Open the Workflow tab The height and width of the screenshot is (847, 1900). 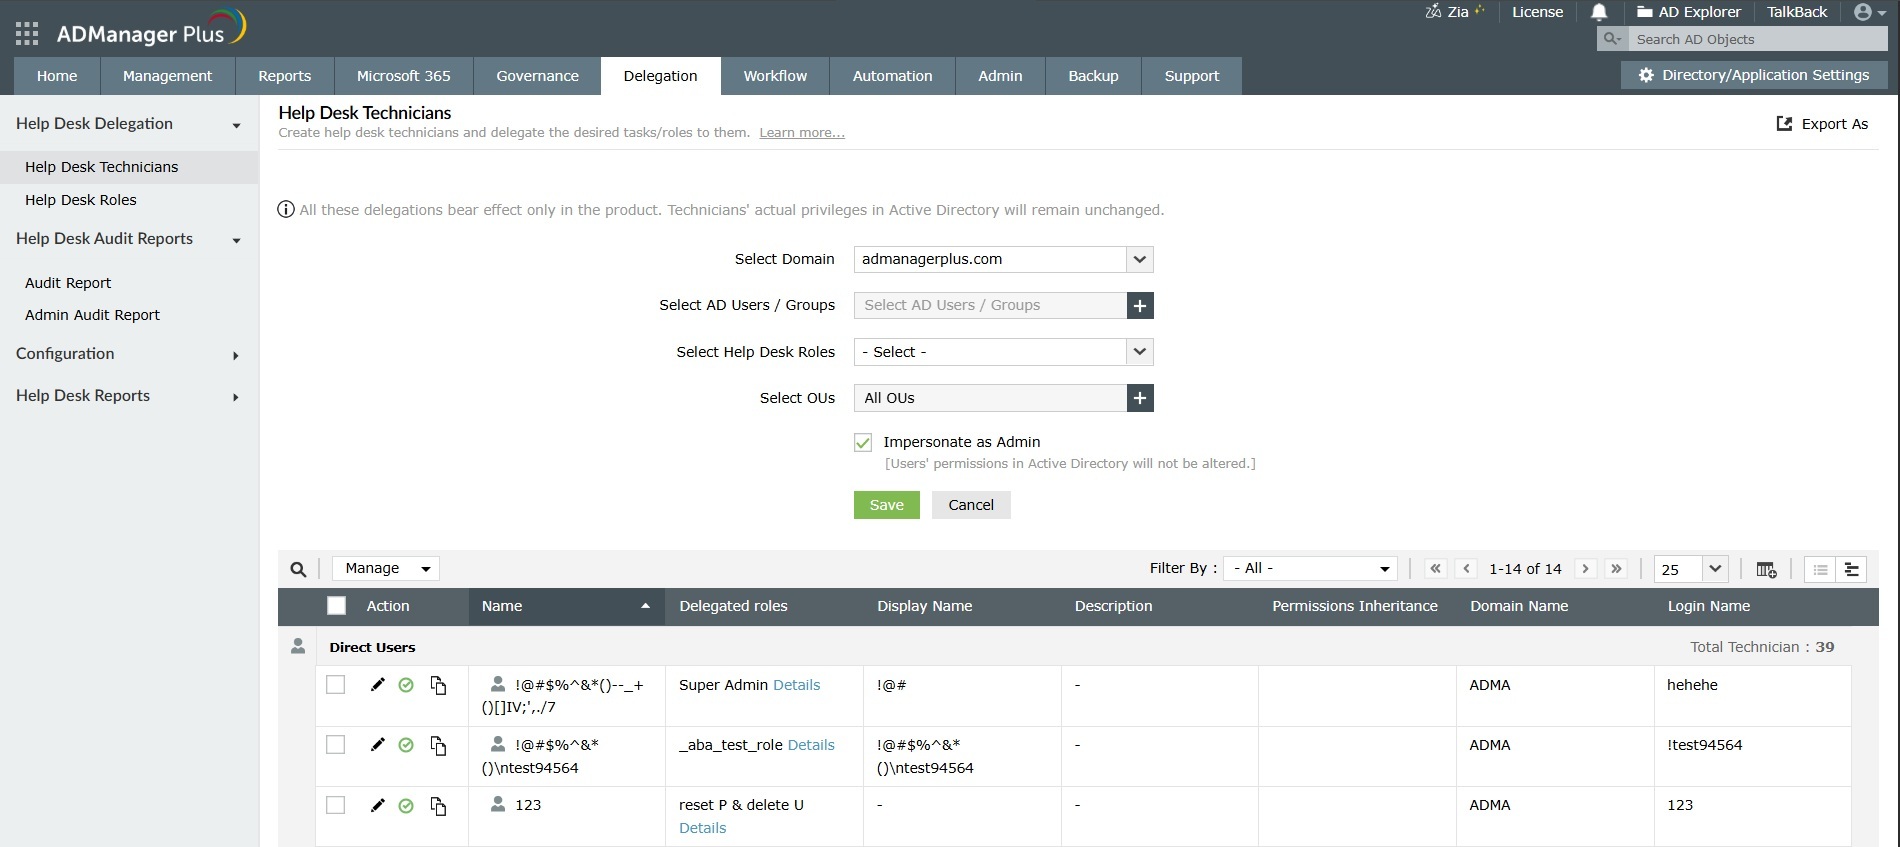(x=775, y=76)
